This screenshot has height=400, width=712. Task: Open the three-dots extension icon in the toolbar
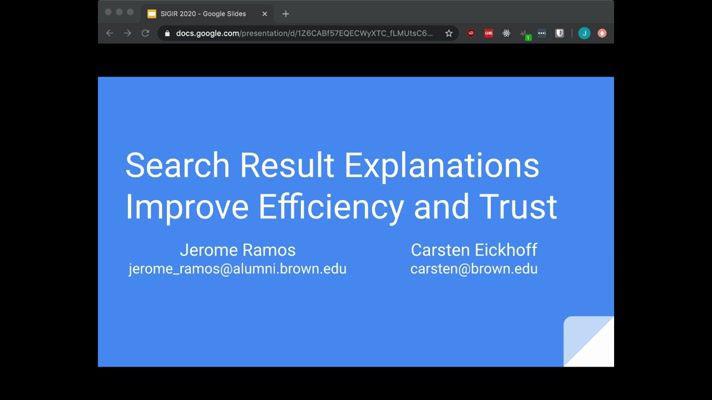coord(542,33)
